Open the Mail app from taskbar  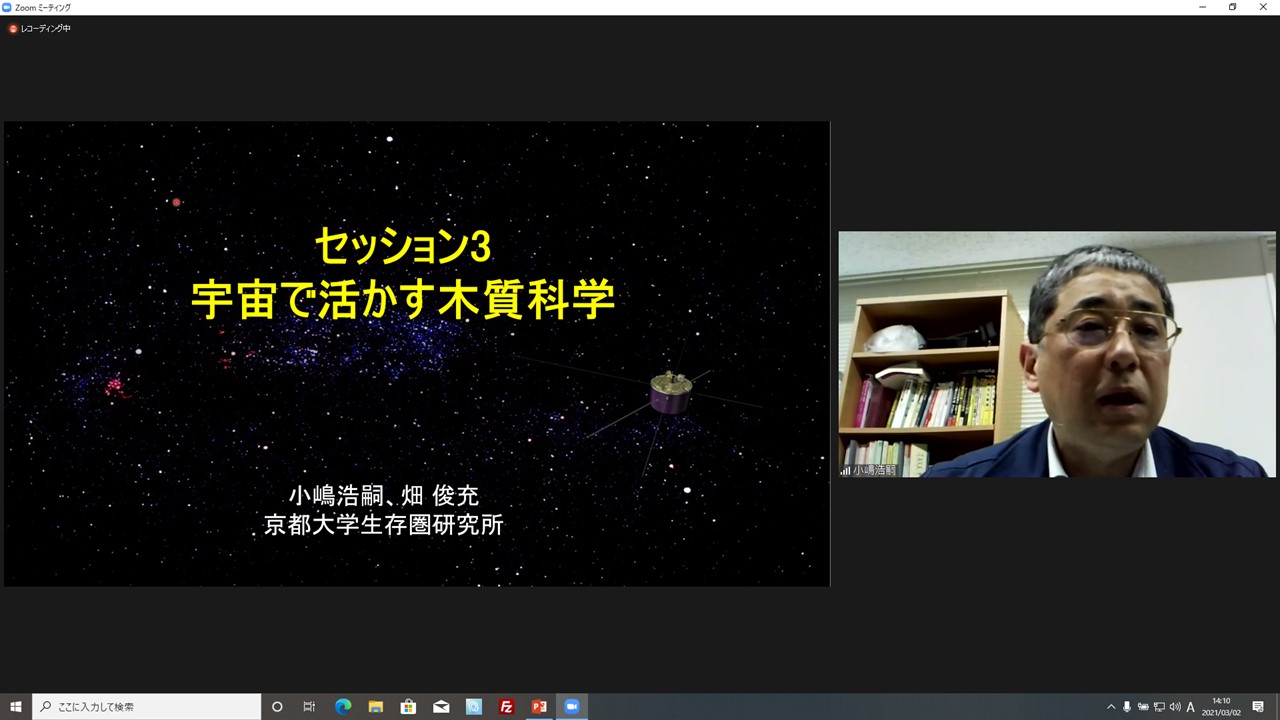[441, 707]
